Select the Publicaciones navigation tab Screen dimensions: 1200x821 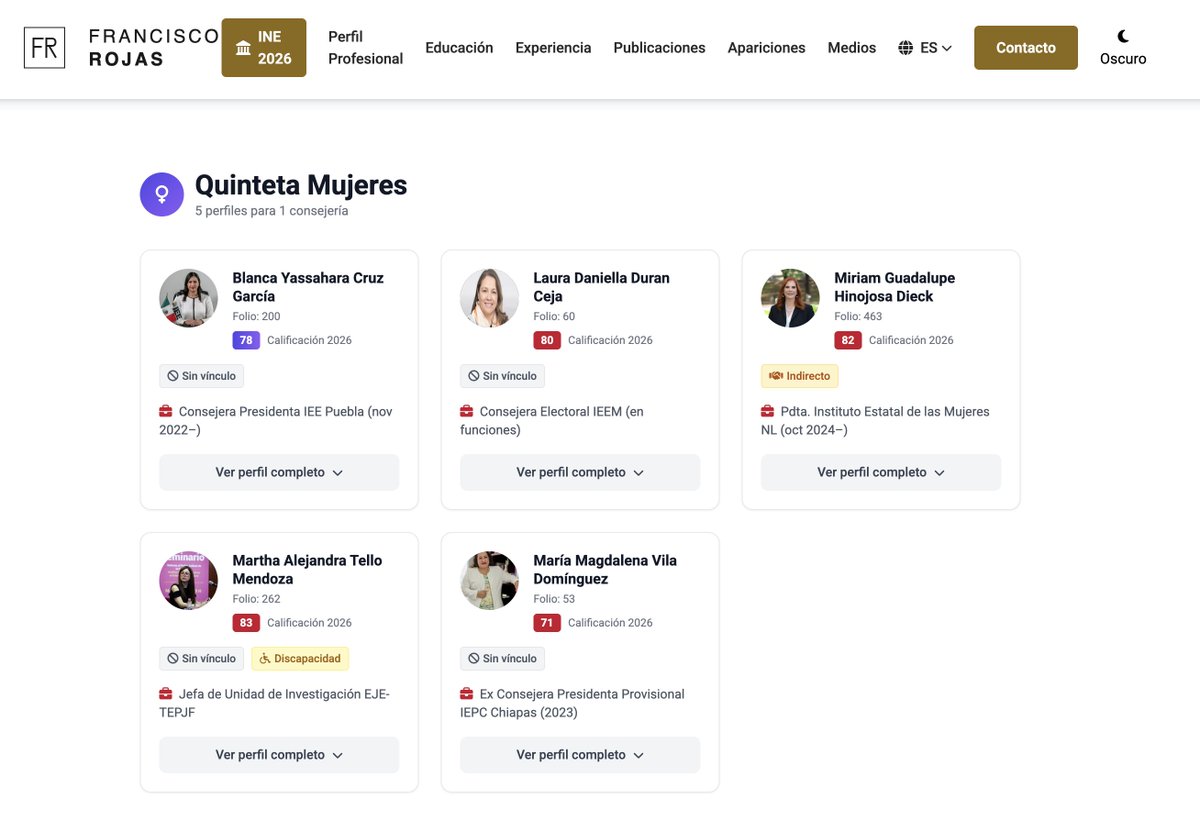pos(659,47)
